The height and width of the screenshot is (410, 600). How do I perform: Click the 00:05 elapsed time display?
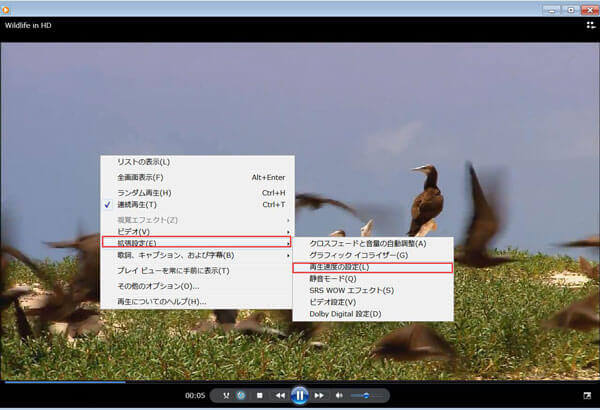195,395
